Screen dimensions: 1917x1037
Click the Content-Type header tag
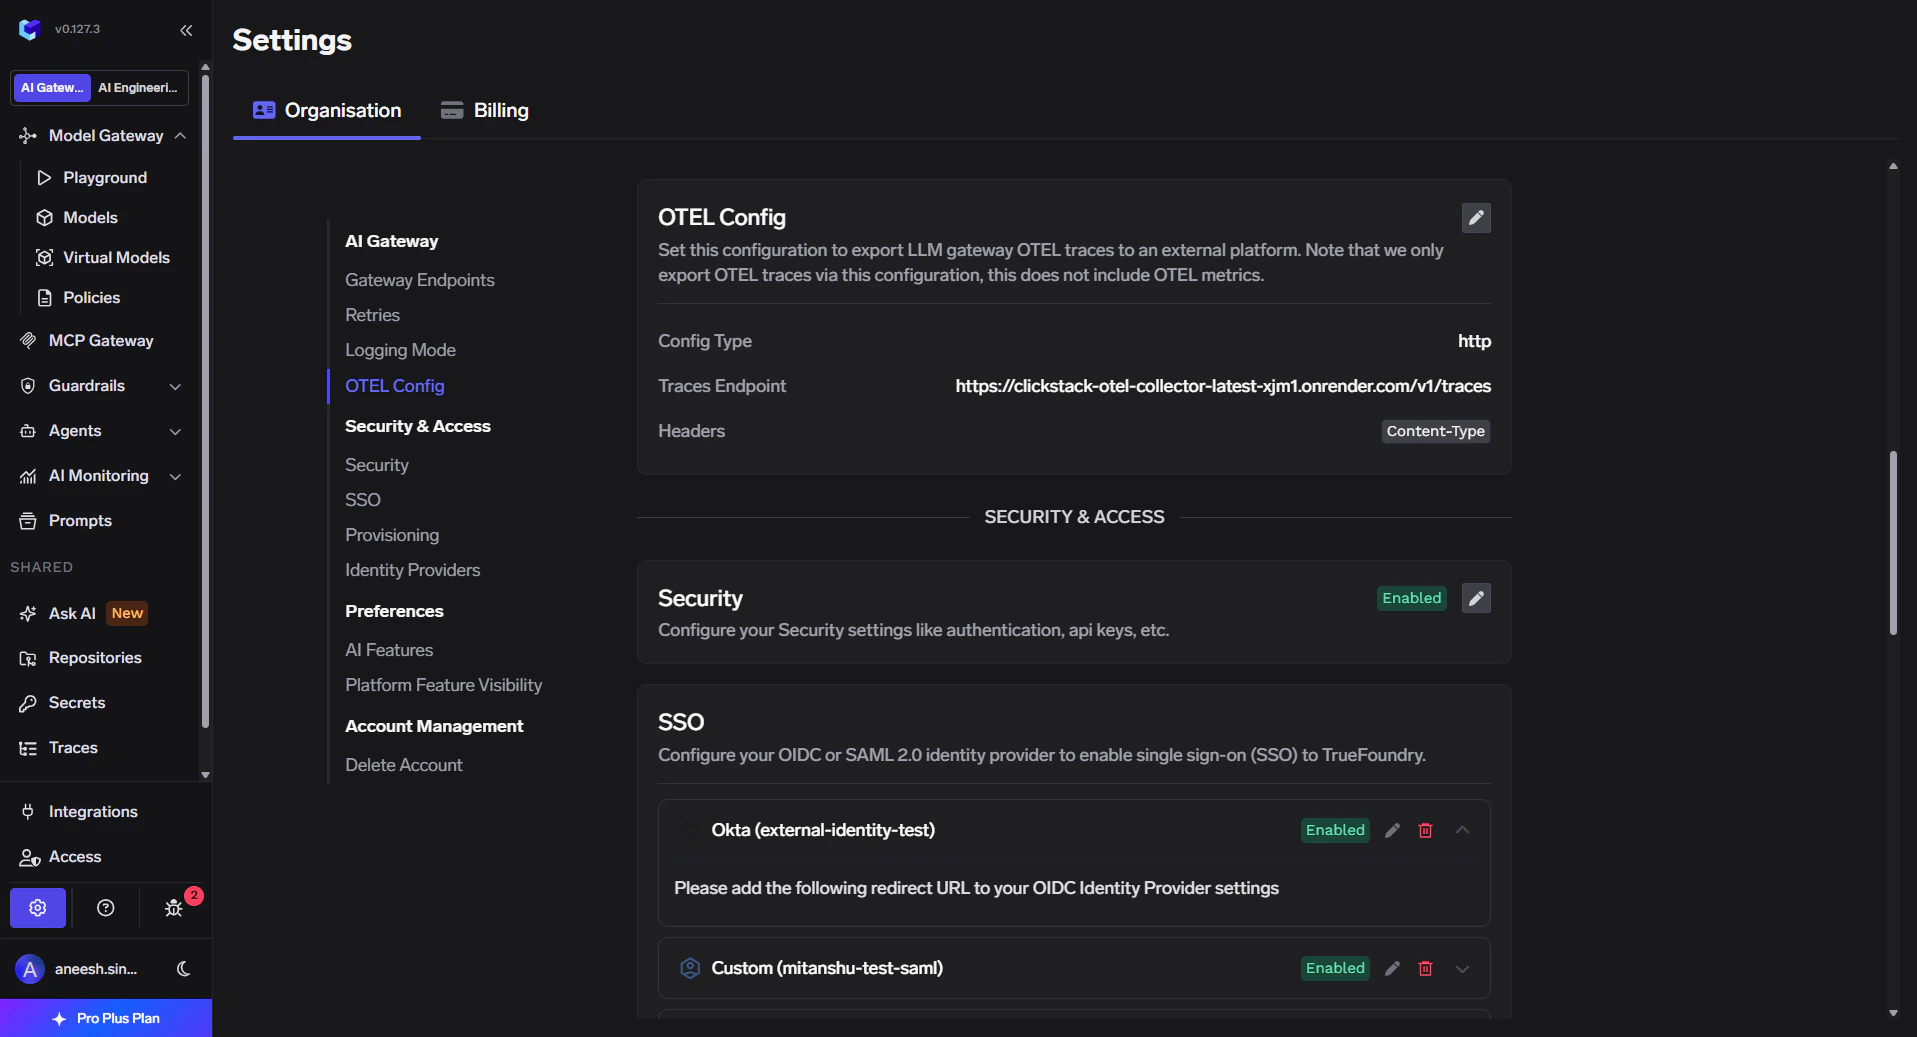[1435, 431]
